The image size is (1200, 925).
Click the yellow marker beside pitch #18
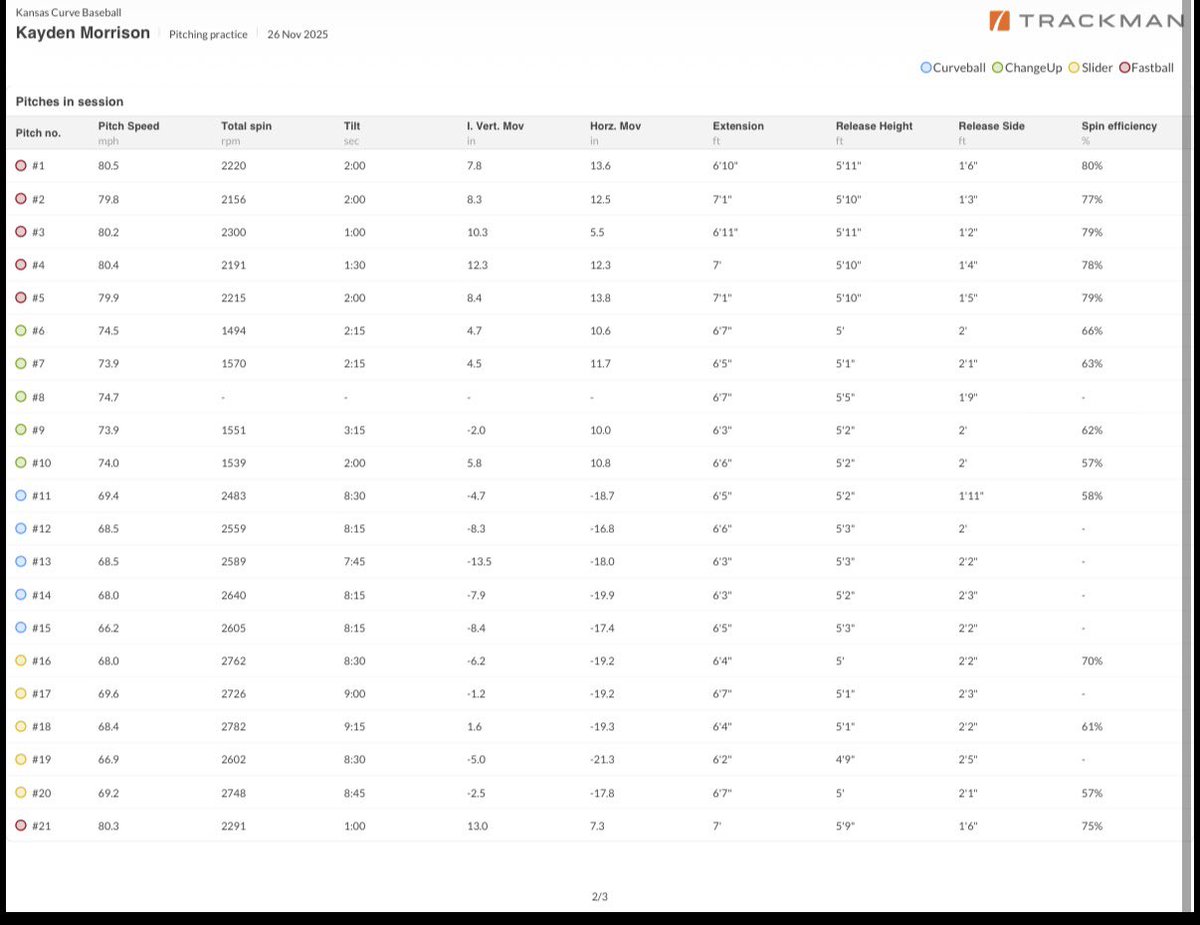click(21, 727)
